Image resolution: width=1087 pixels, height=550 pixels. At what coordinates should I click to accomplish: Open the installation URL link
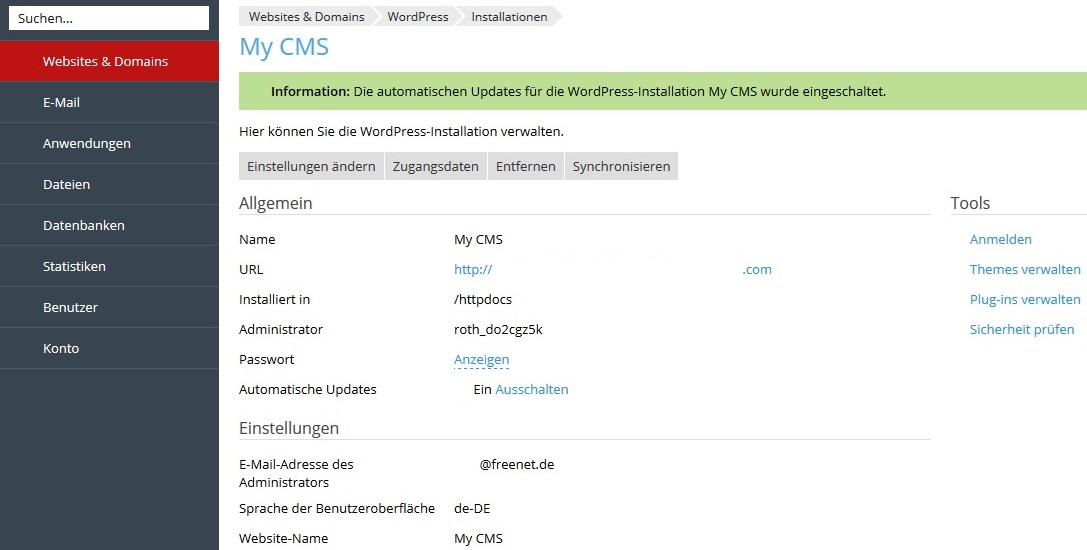(613, 270)
